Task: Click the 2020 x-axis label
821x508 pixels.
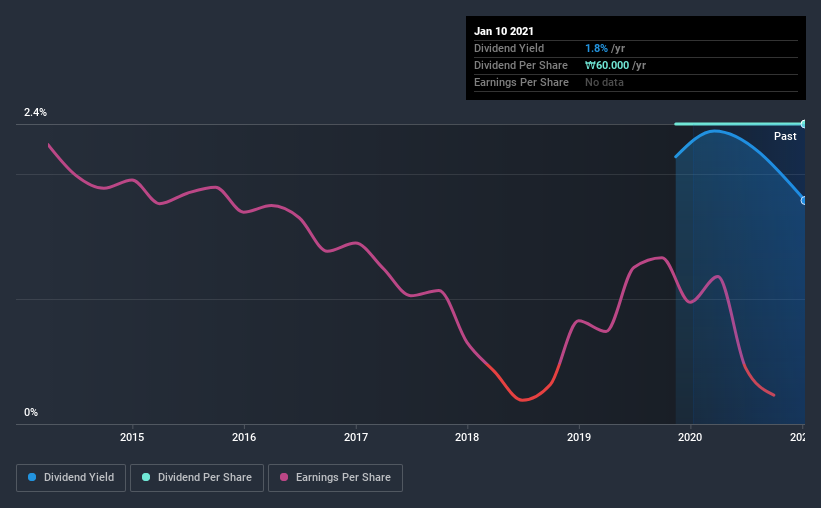Action: [690, 437]
